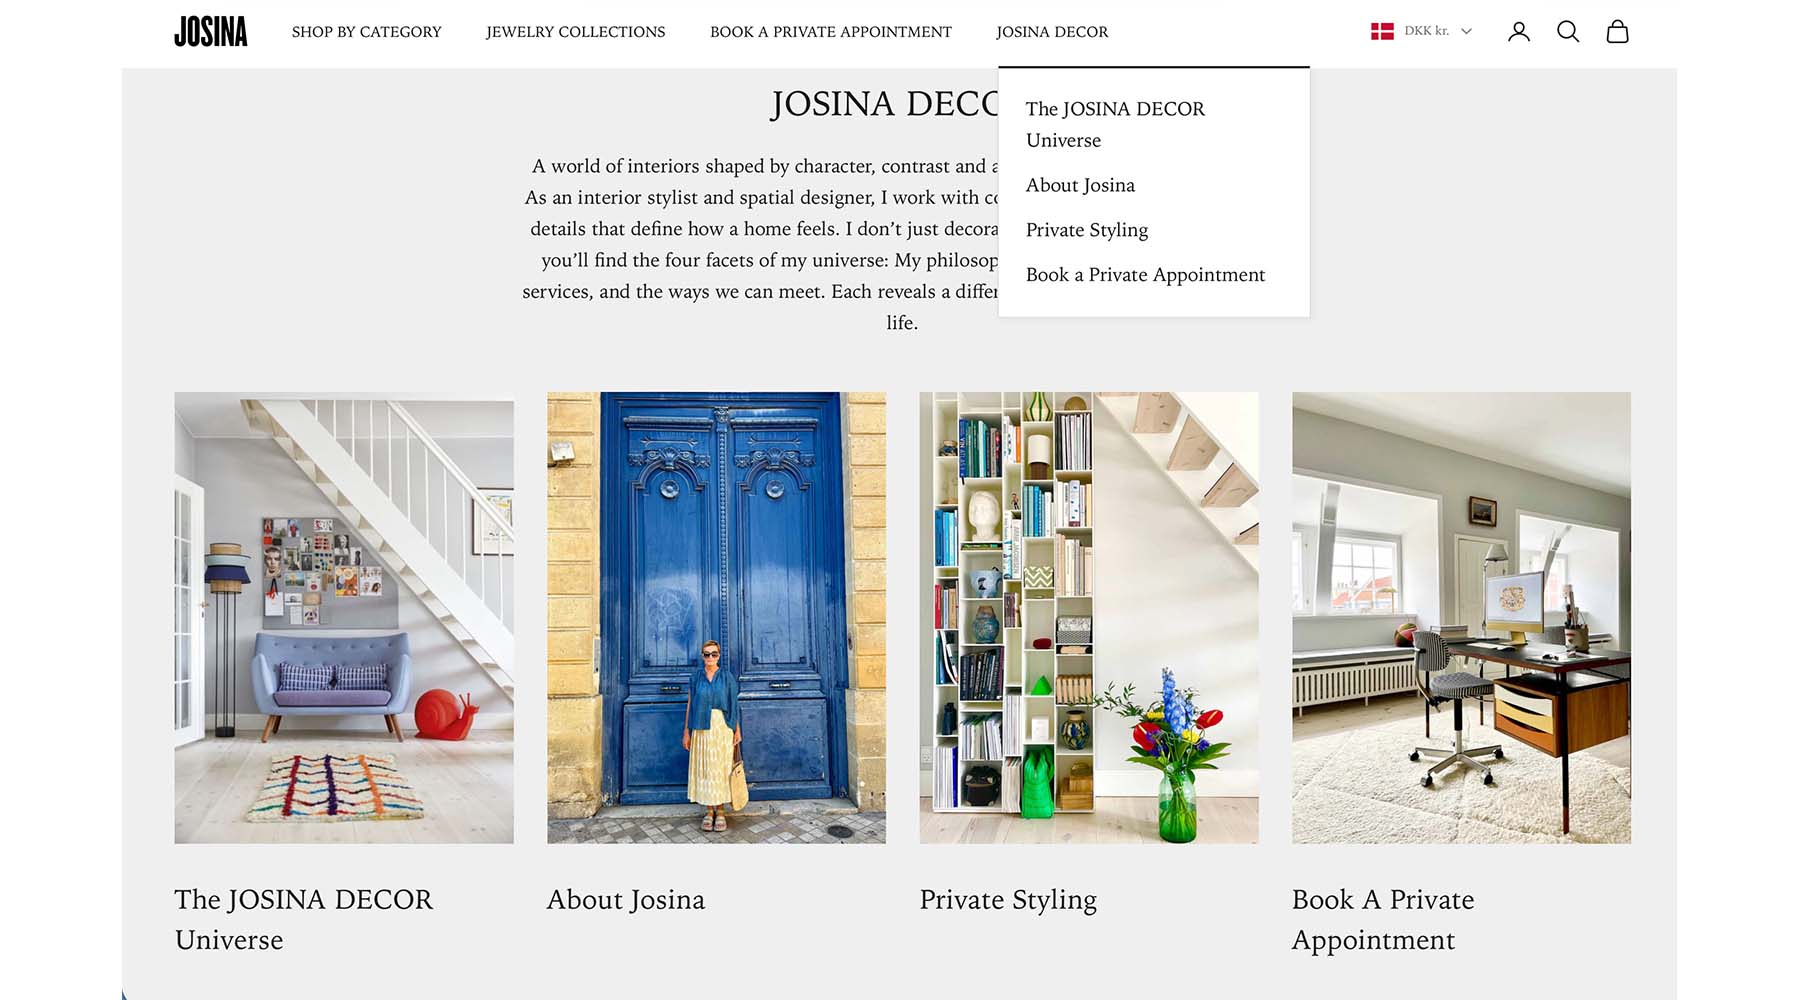This screenshot has height=1000, width=1800.
Task: Open the shopping bag cart icon
Action: [1617, 32]
